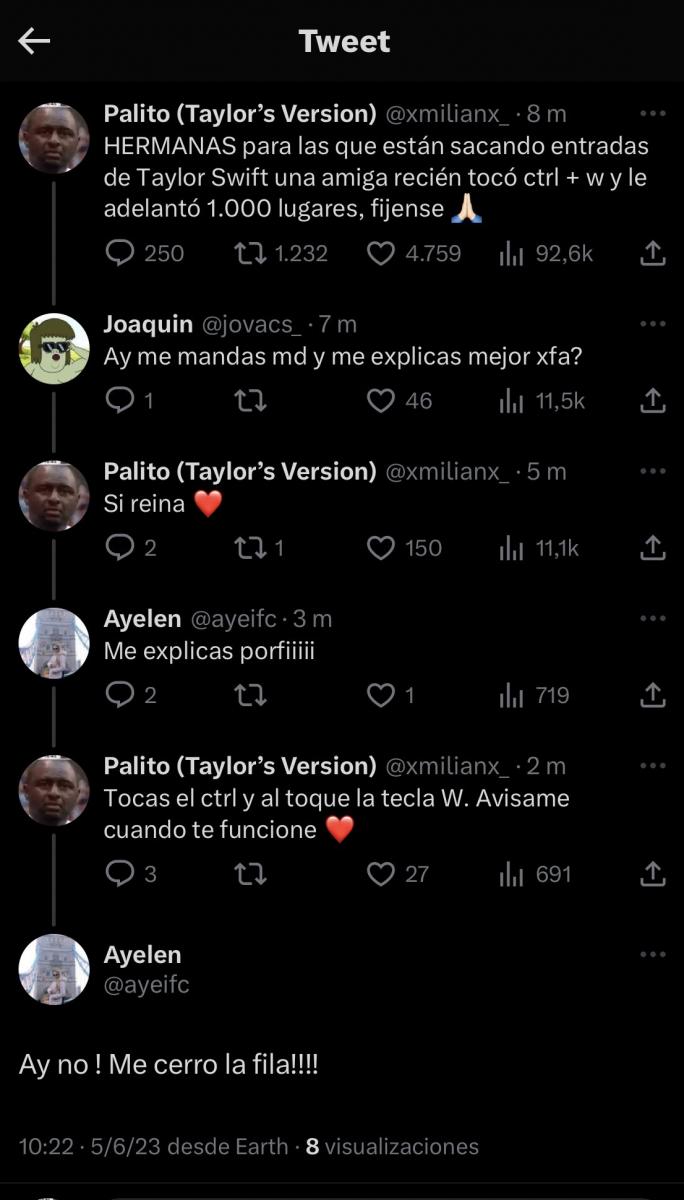Click the view count icon showing 92,6k
Screen dimensions: 684x1200
[513, 253]
